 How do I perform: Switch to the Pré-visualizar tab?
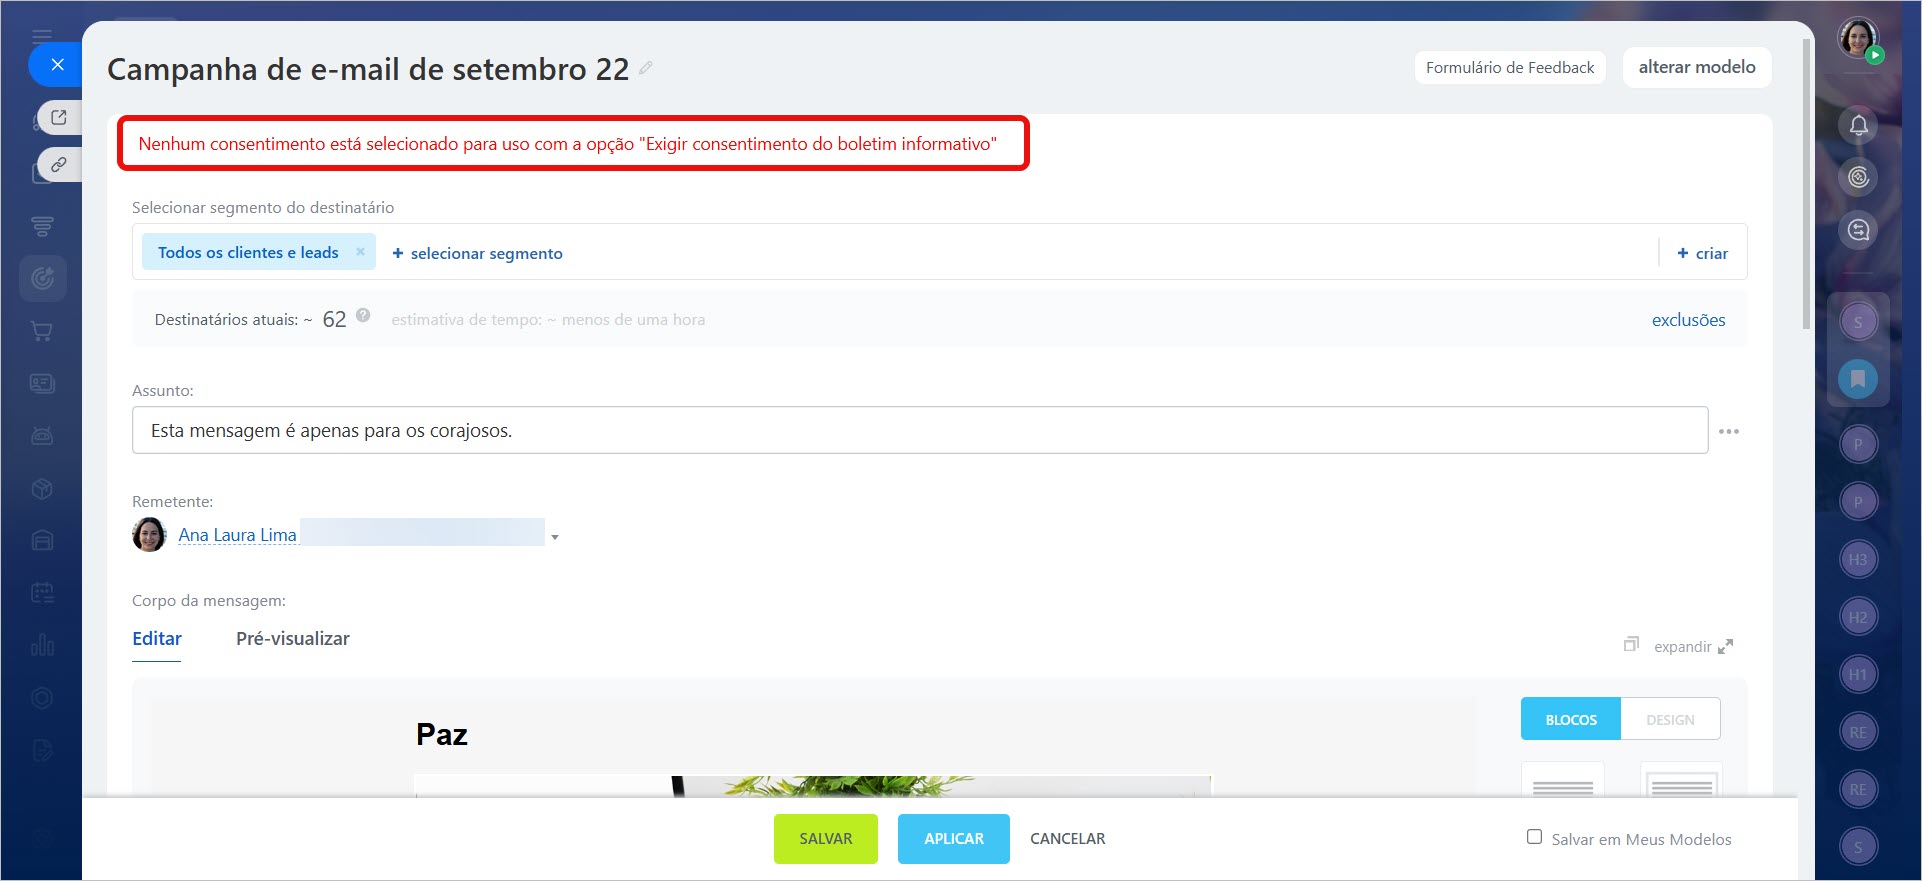pyautogui.click(x=292, y=639)
